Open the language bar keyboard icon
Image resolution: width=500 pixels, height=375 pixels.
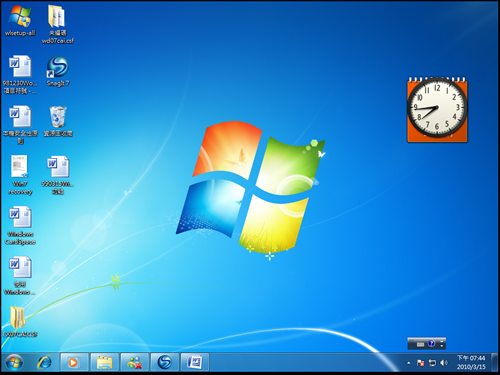[x=420, y=344]
